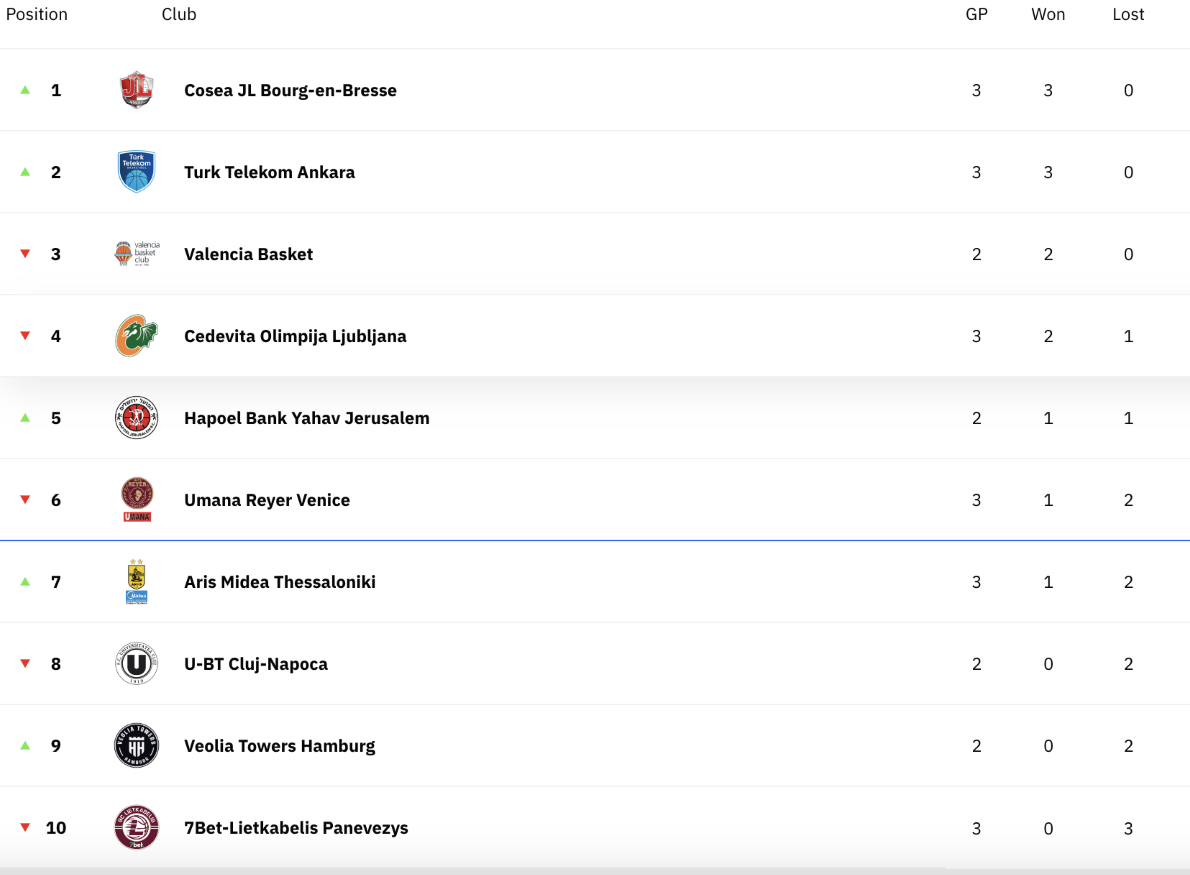Open the Turk Telekom Ankara team link

pyautogui.click(x=269, y=172)
